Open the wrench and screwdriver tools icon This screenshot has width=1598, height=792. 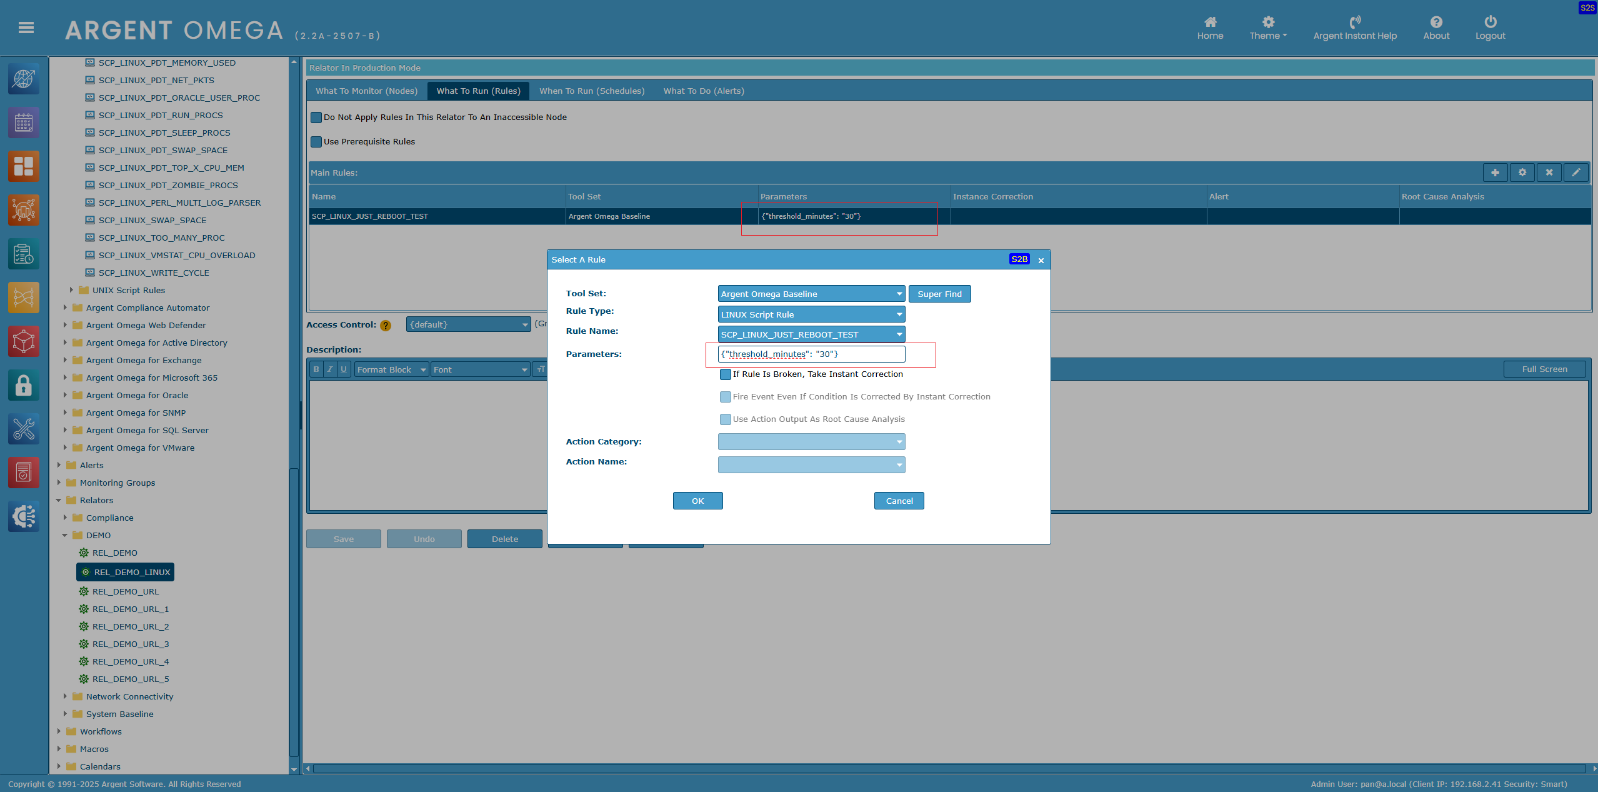point(24,429)
